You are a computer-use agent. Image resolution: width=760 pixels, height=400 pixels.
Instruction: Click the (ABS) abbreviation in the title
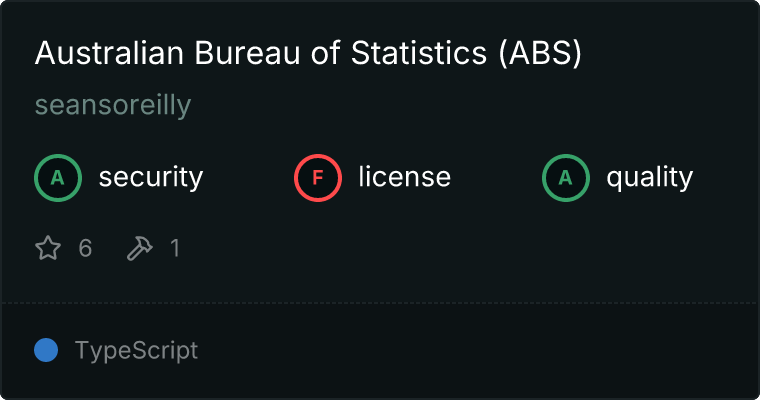click(x=540, y=54)
